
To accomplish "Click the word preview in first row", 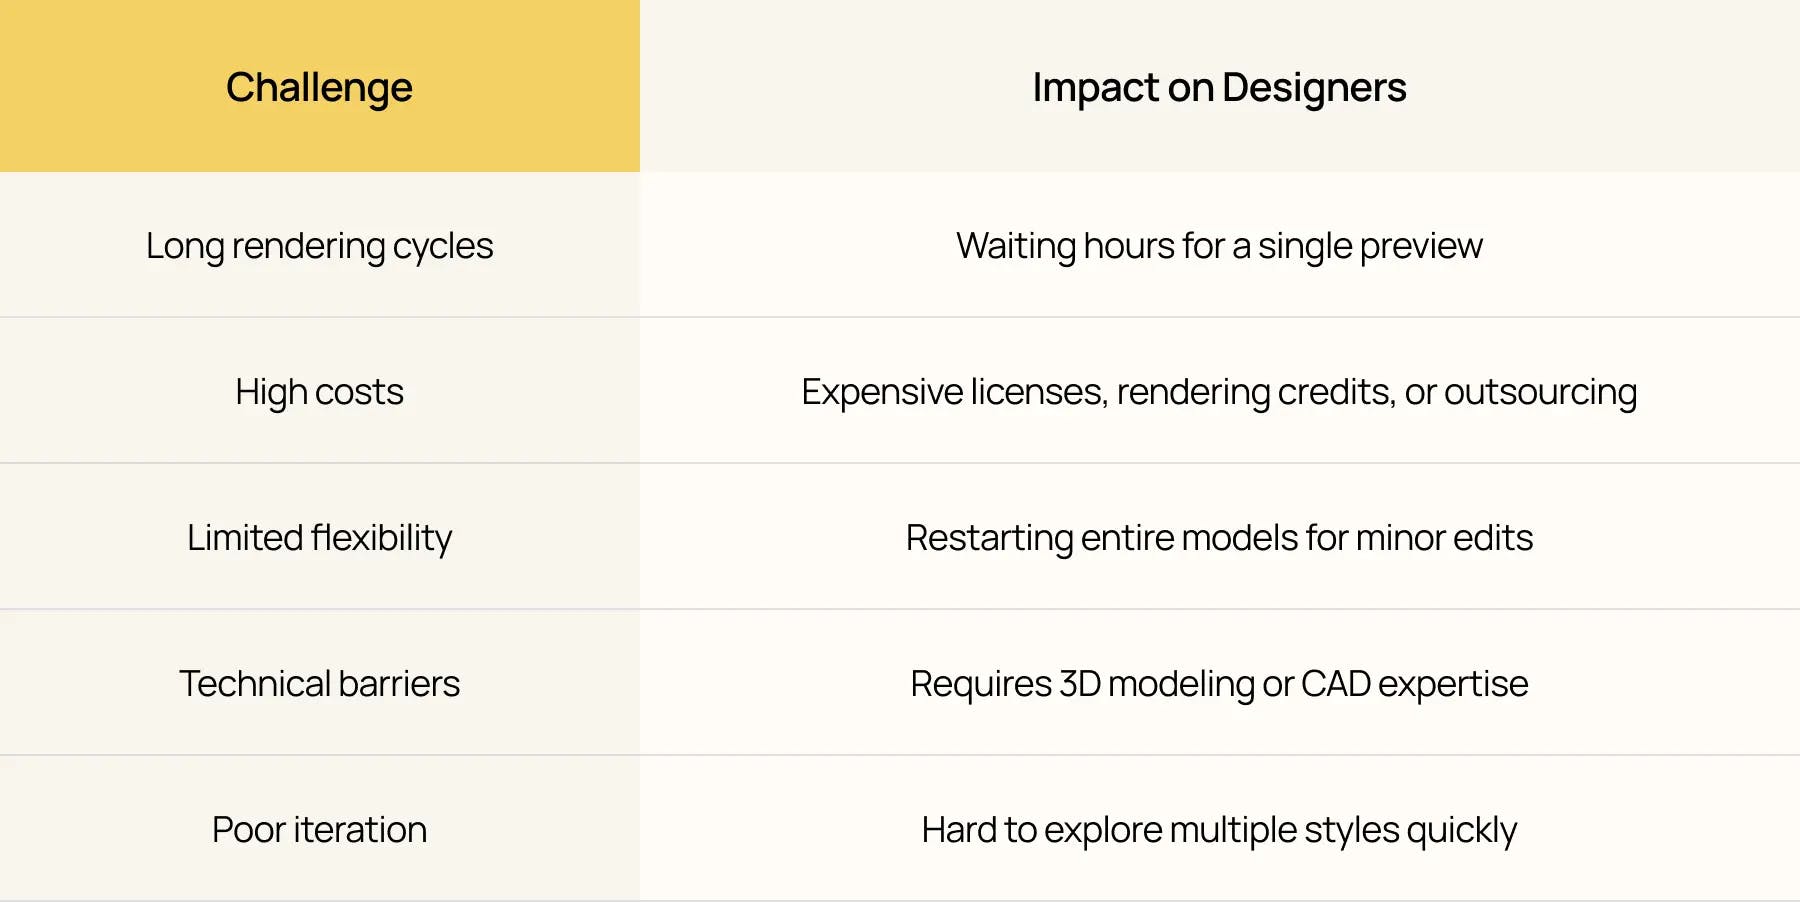I will click(1421, 246).
